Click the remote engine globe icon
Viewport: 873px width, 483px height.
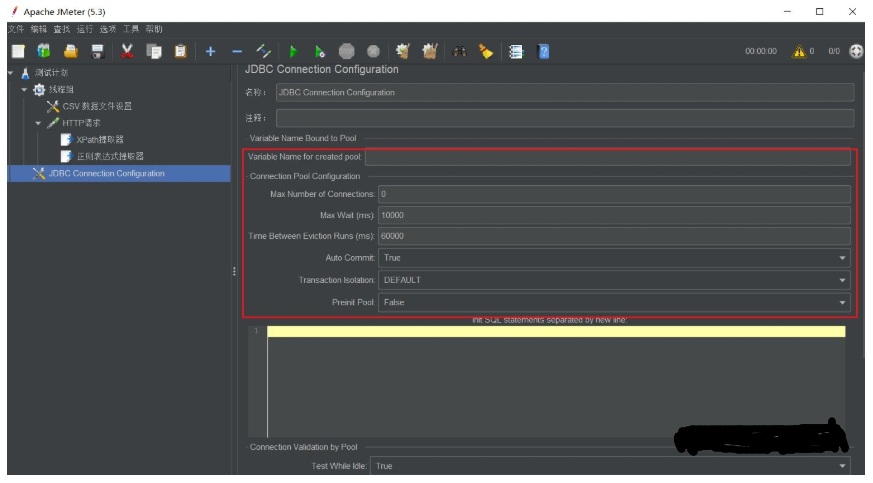tap(856, 51)
